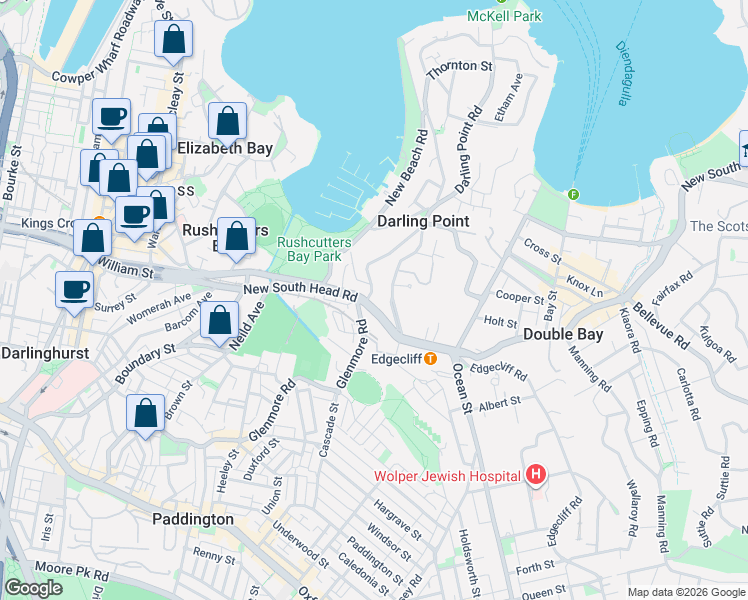
Task: Click the Knox Ln label
Action: point(584,286)
